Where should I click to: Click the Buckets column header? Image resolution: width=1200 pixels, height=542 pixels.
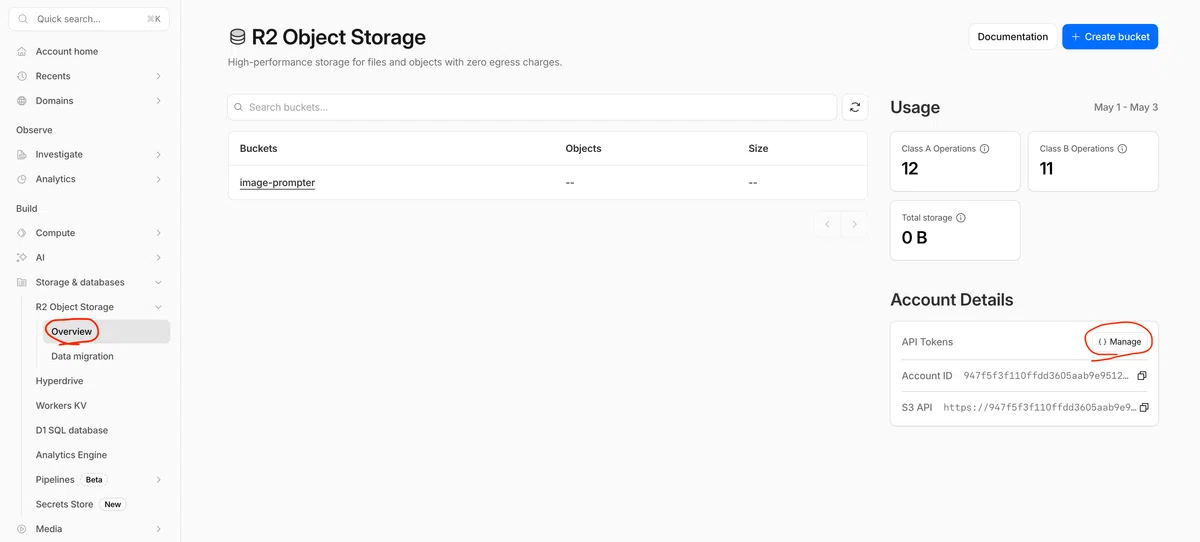coord(258,148)
